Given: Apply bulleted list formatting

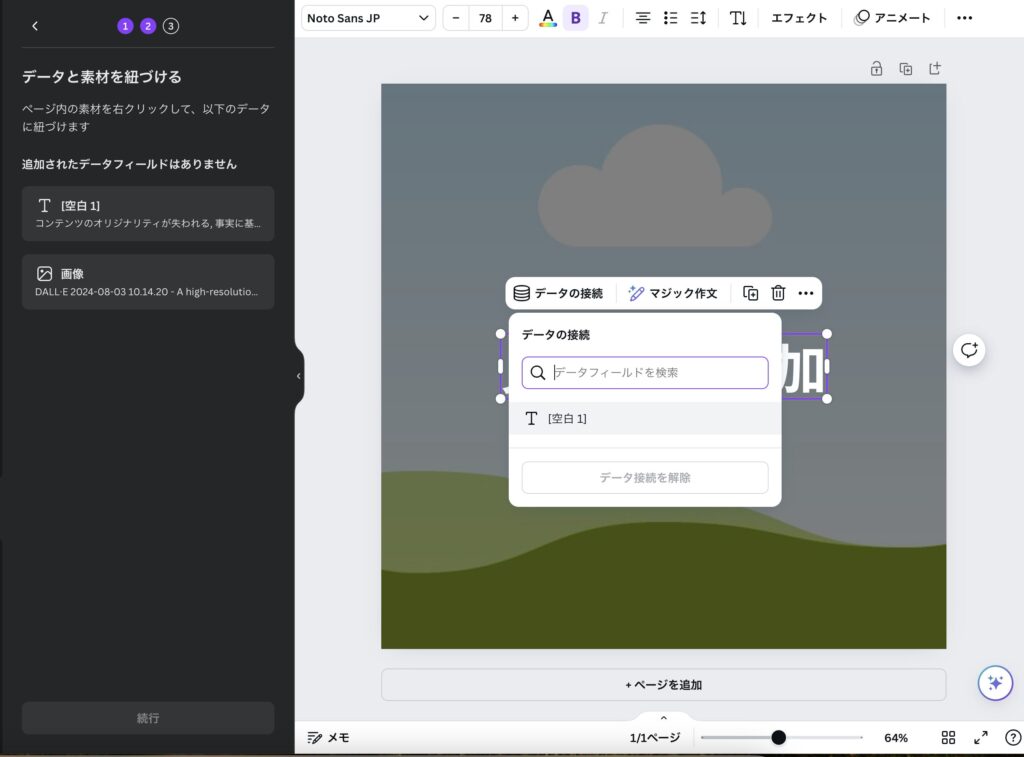Looking at the screenshot, I should coord(671,18).
